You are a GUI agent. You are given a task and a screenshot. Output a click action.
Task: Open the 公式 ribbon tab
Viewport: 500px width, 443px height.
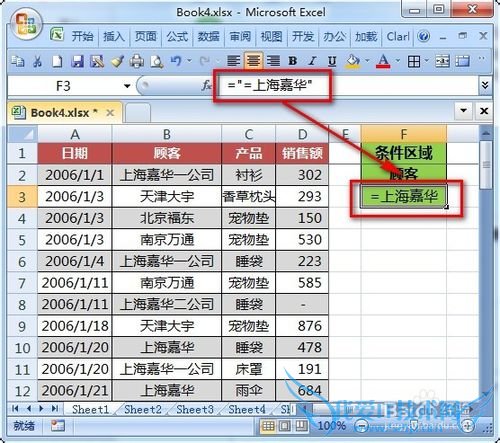[x=177, y=36]
